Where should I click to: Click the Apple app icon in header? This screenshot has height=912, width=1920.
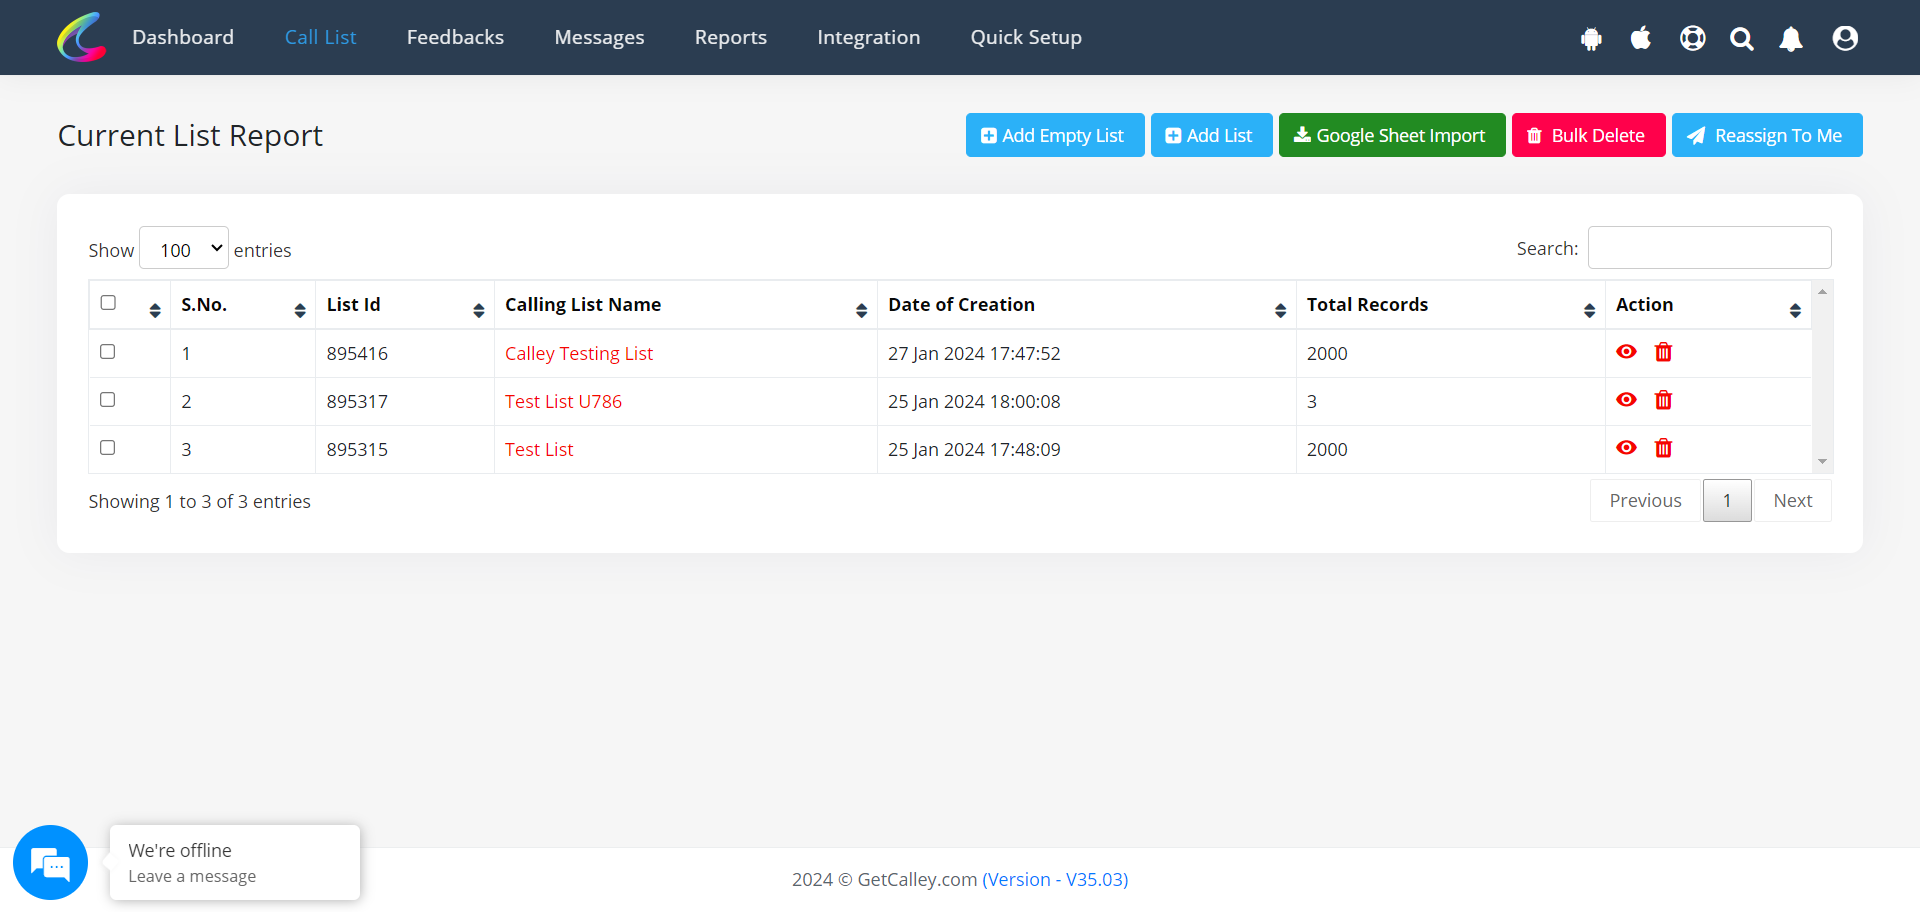point(1640,38)
